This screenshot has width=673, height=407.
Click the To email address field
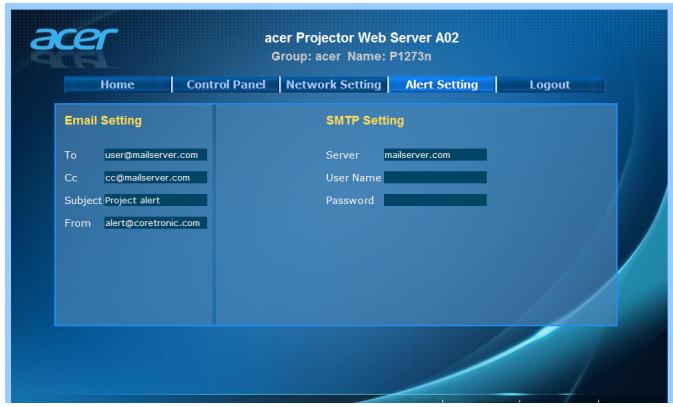coord(155,155)
